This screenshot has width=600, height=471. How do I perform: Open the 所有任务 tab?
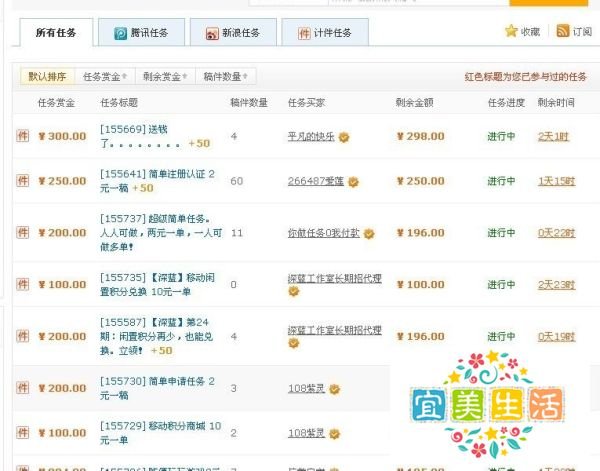click(x=56, y=33)
